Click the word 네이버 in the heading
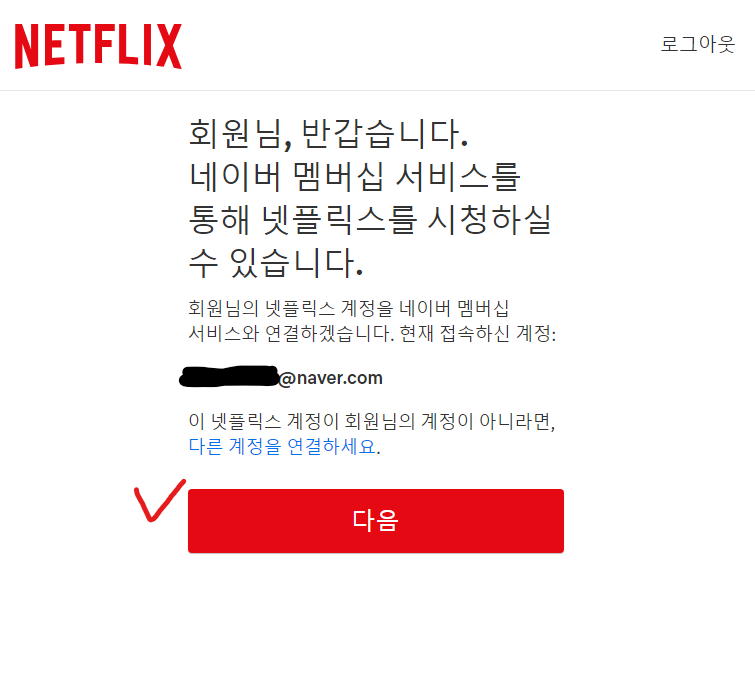 click(234, 176)
